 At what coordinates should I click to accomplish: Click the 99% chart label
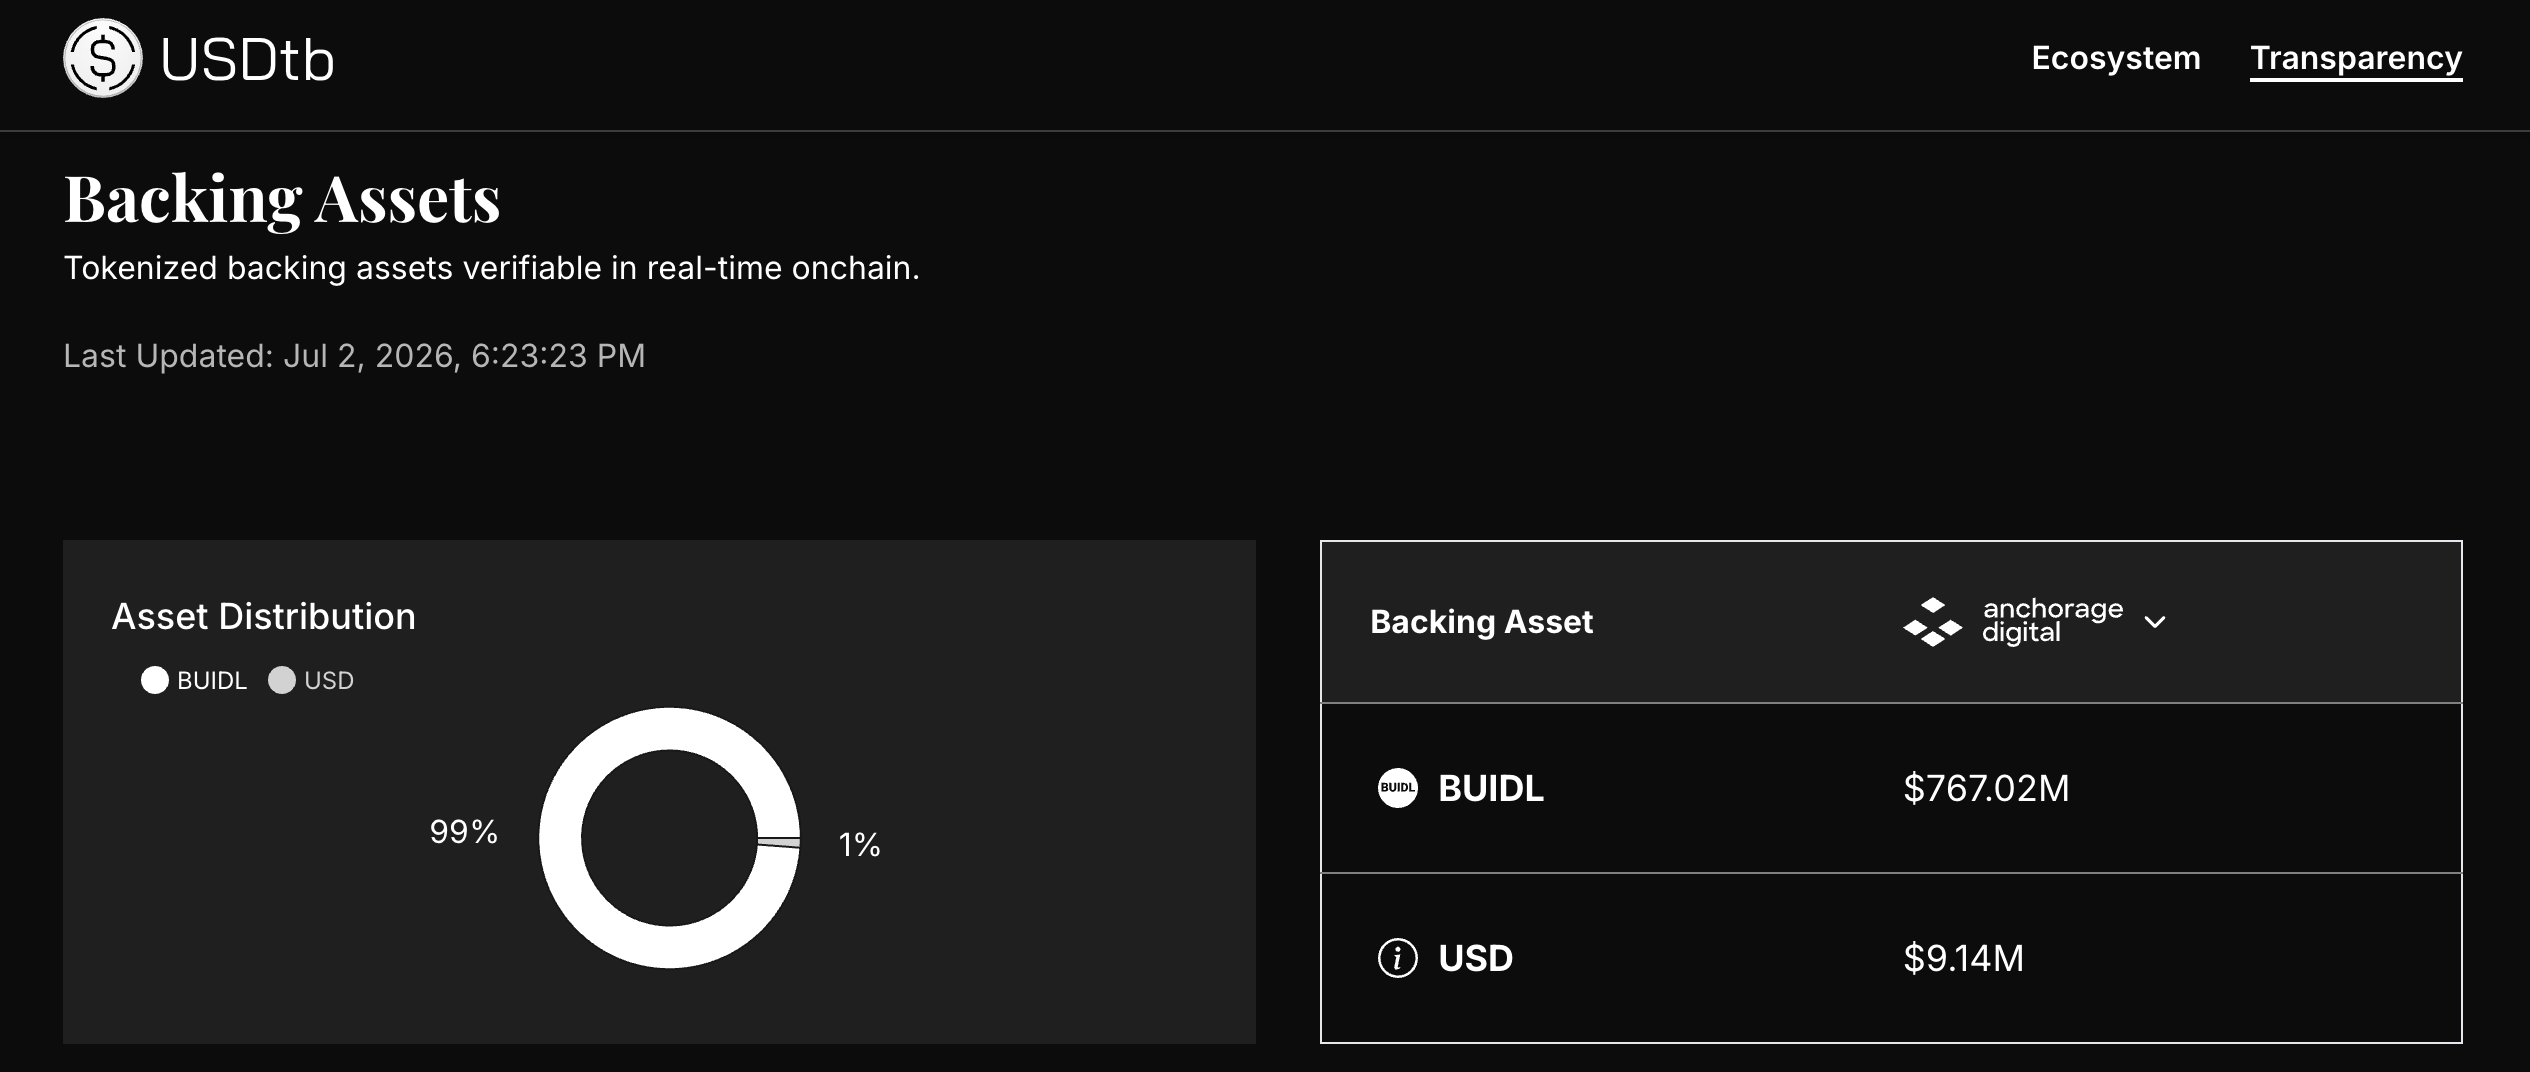click(463, 832)
